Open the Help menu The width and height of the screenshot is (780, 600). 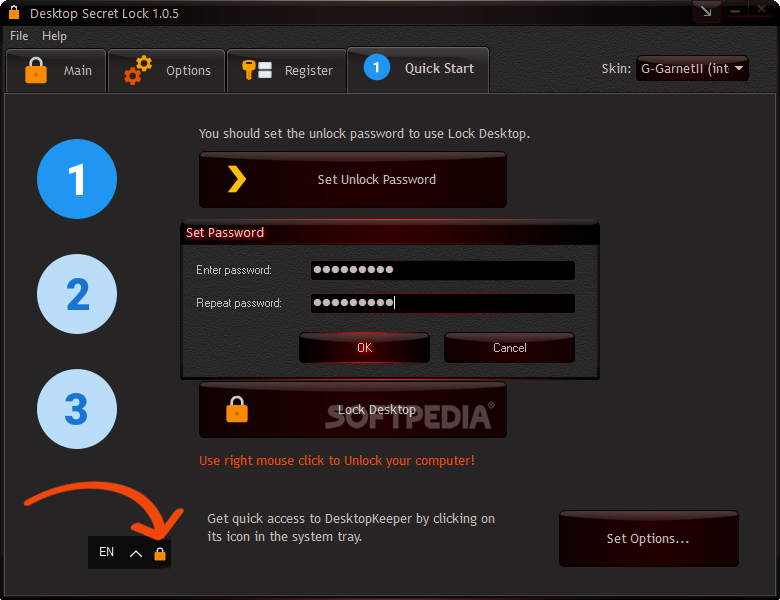coord(54,36)
